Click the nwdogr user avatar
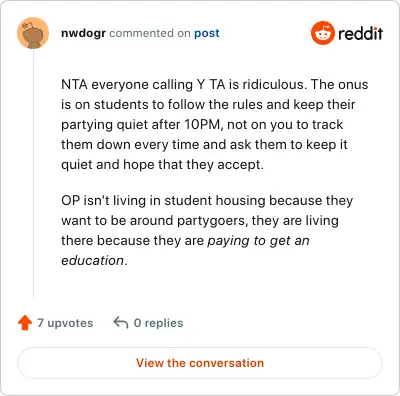This screenshot has width=400, height=396. (33, 33)
